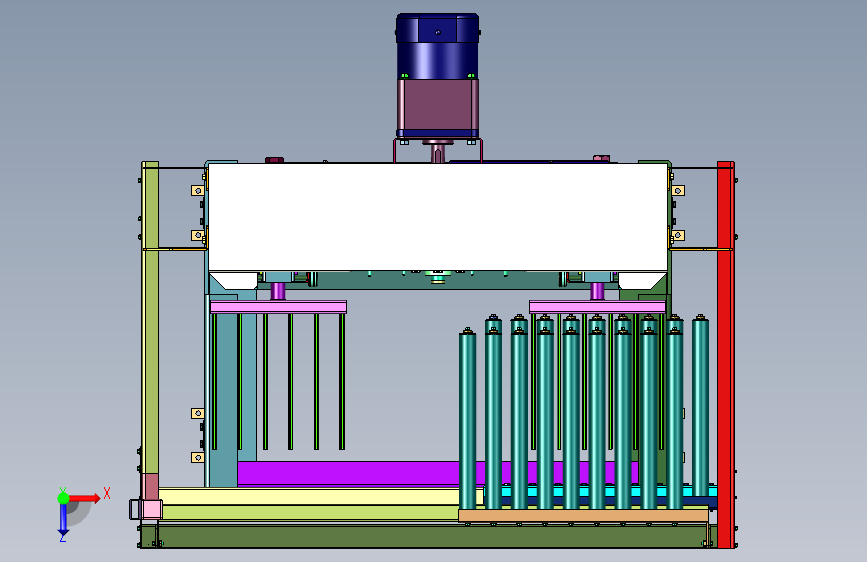
Task: Pick the right pink plate above cylinders
Action: click(x=597, y=307)
